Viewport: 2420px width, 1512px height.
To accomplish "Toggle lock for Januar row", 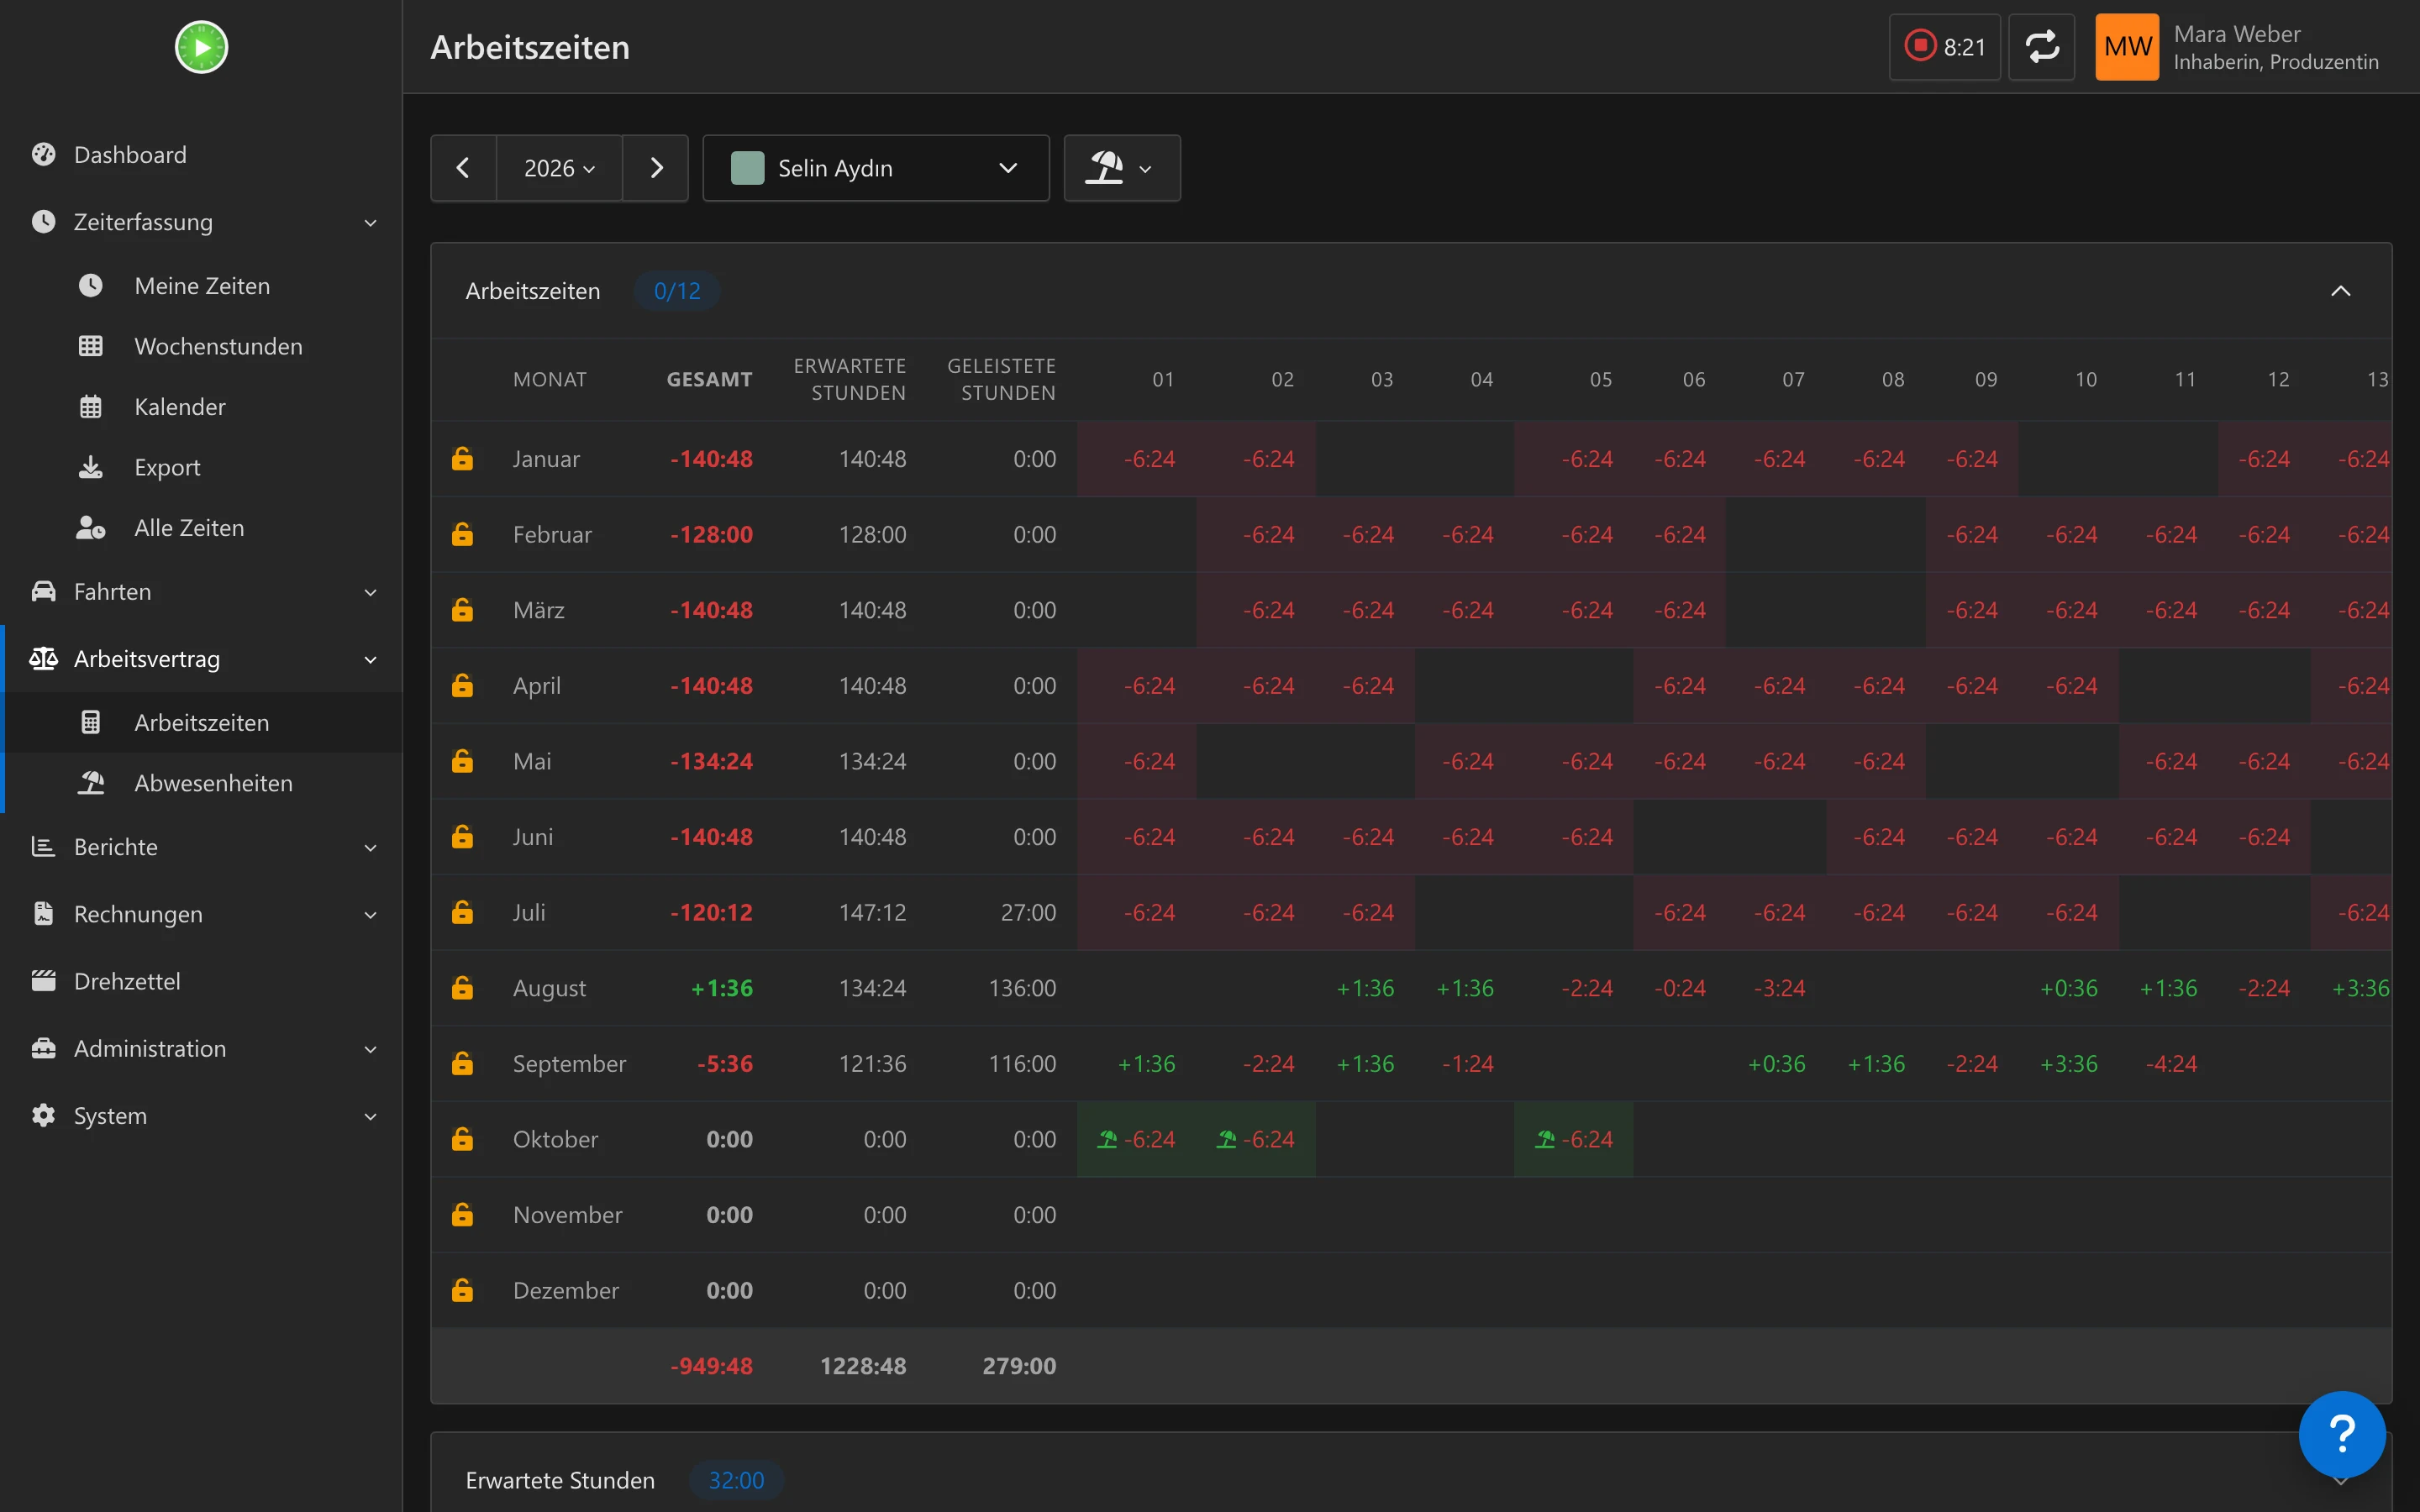I will point(462,459).
